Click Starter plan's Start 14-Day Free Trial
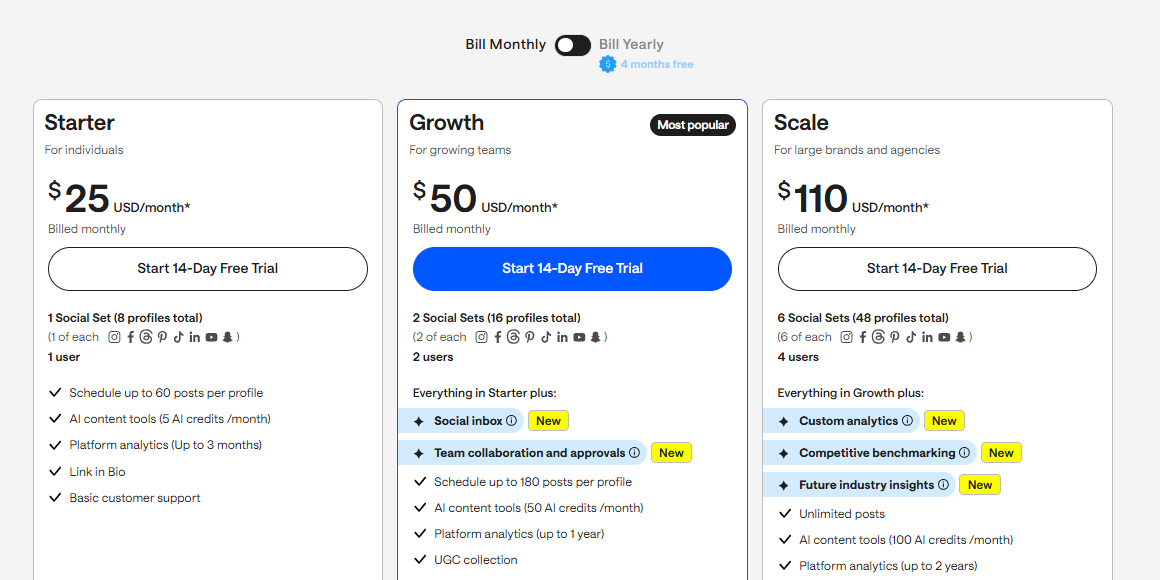Viewport: 1160px width, 580px height. 208,269
